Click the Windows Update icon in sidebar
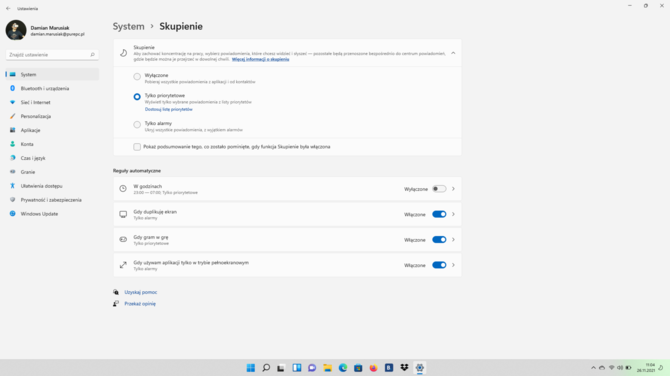This screenshot has height=376, width=670. (x=12, y=214)
